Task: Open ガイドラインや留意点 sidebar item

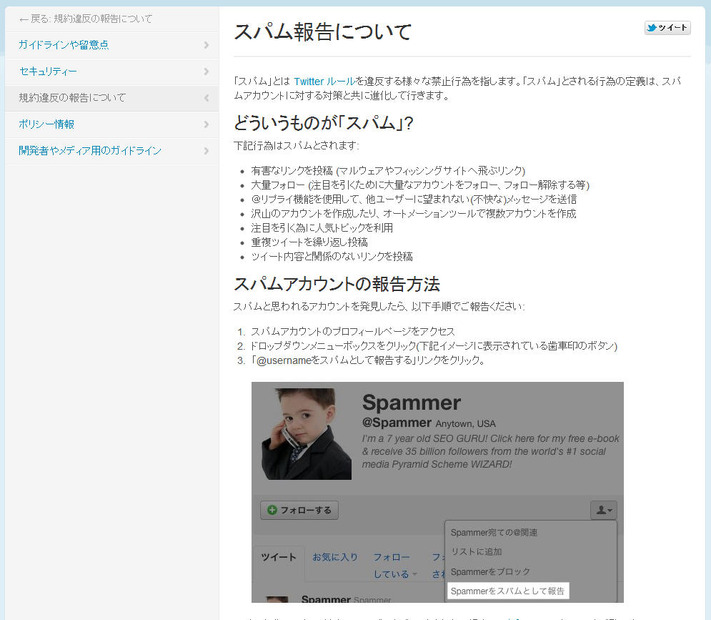Action: pos(112,45)
